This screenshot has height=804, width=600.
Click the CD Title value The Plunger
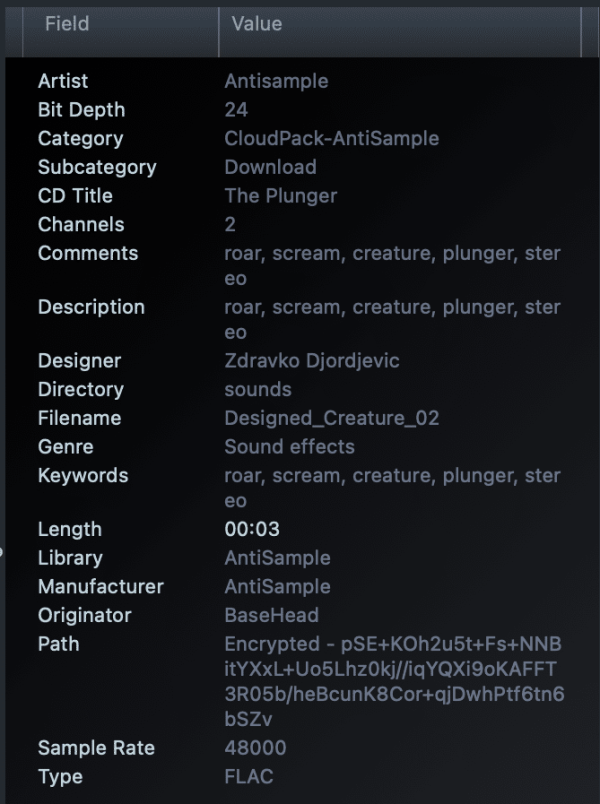coord(280,196)
